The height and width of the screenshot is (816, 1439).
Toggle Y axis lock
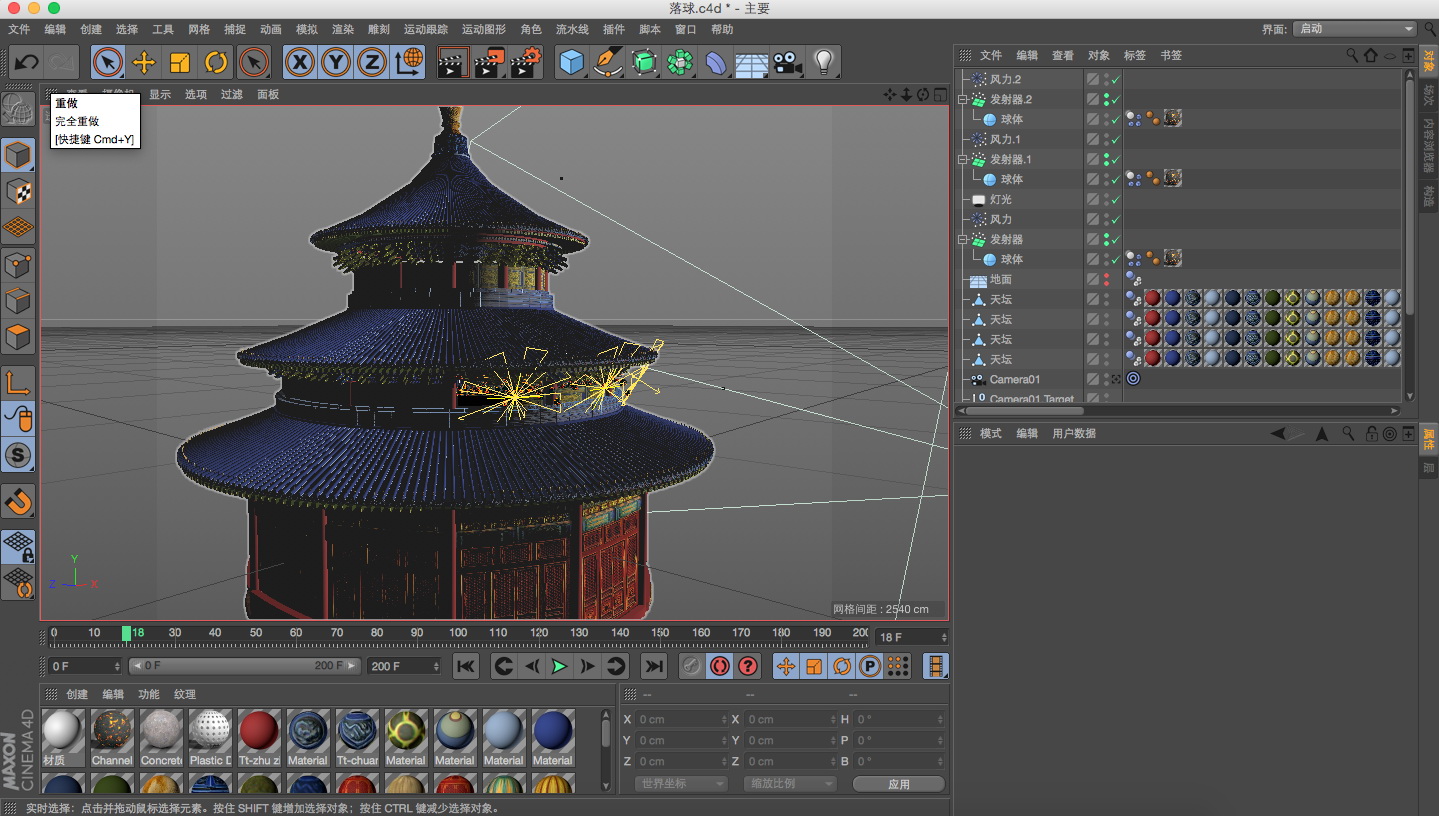point(335,63)
